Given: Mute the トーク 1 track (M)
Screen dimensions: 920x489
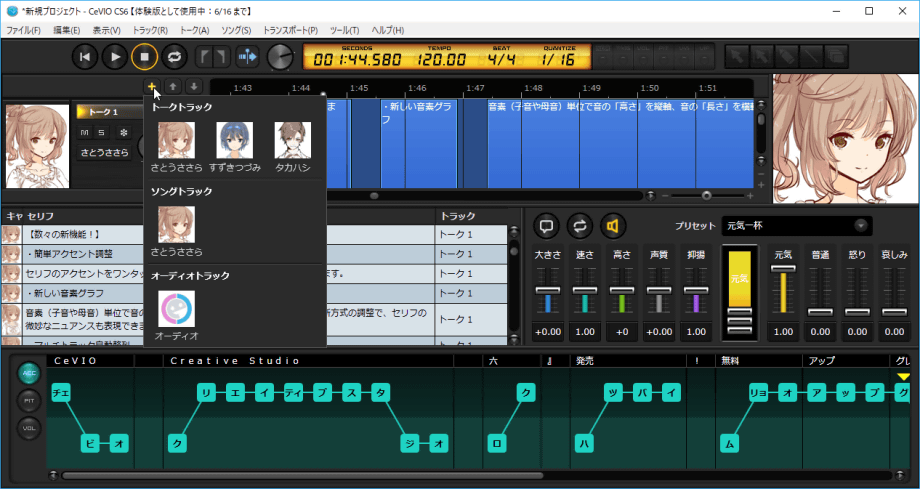Looking at the screenshot, I should click(x=85, y=133).
